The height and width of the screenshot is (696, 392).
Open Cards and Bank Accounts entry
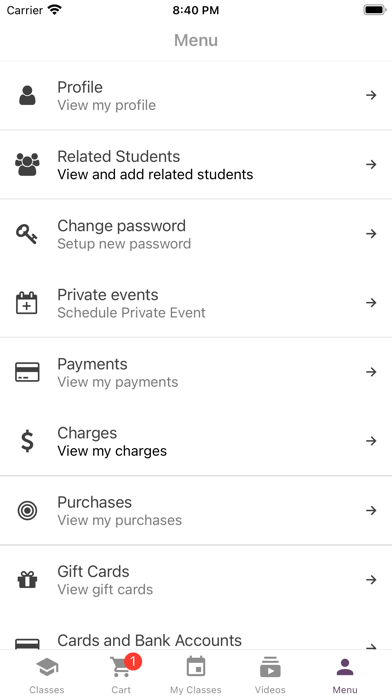coord(196,641)
